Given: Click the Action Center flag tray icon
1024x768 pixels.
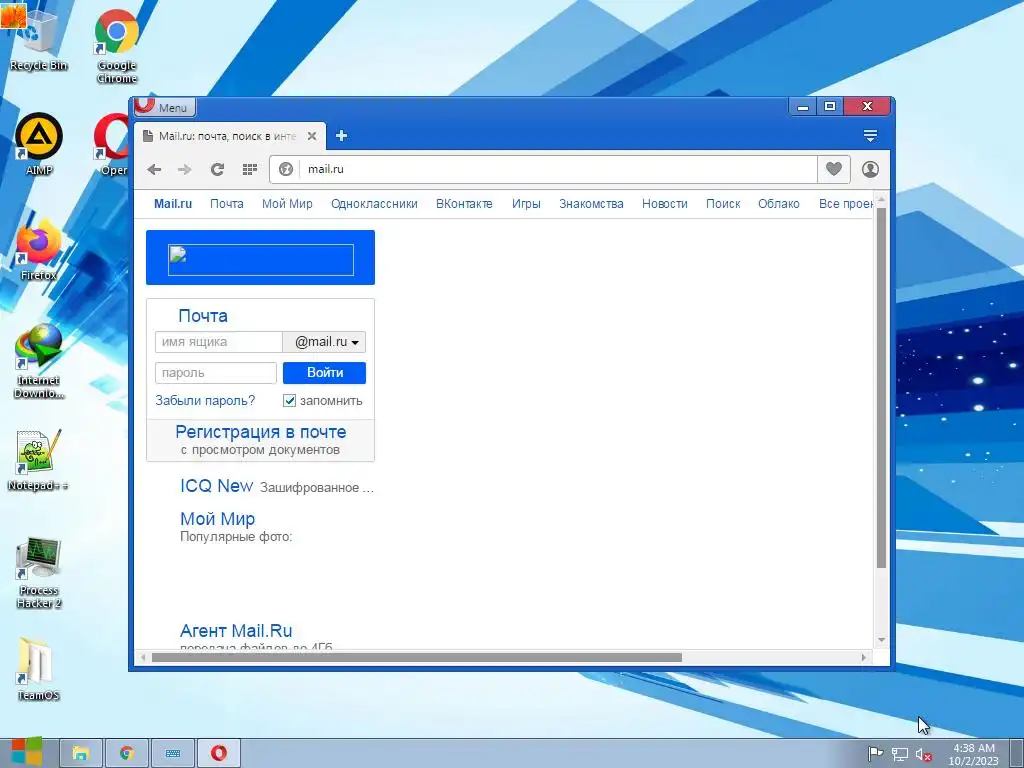Looking at the screenshot, I should [875, 754].
